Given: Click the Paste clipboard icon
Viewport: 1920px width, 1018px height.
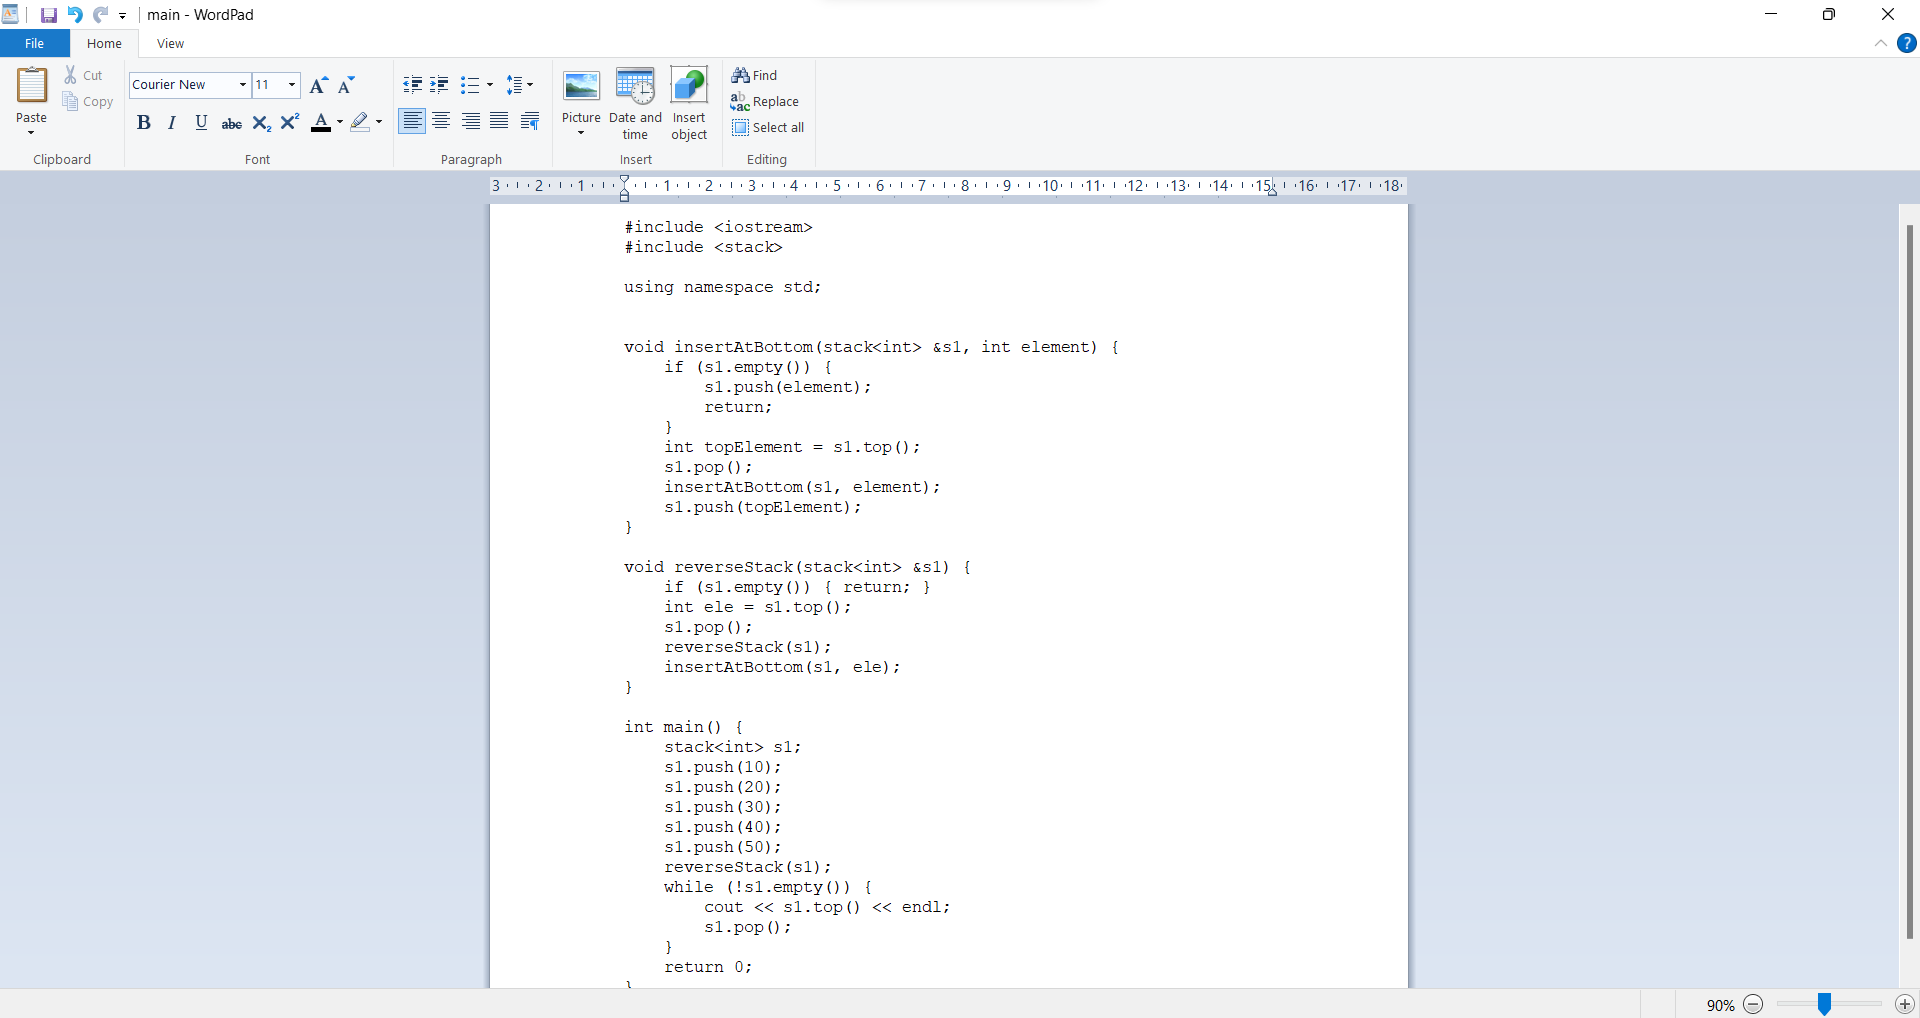Looking at the screenshot, I should click(x=31, y=86).
